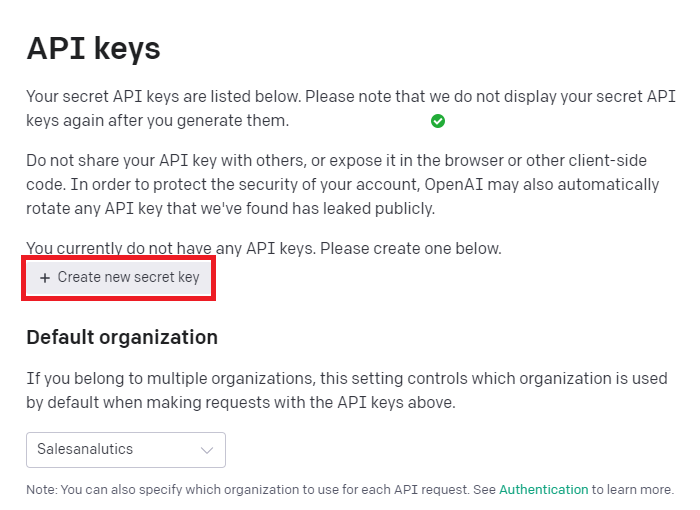Open the Authentication documentation link
700x510 pixels.
coord(543,490)
